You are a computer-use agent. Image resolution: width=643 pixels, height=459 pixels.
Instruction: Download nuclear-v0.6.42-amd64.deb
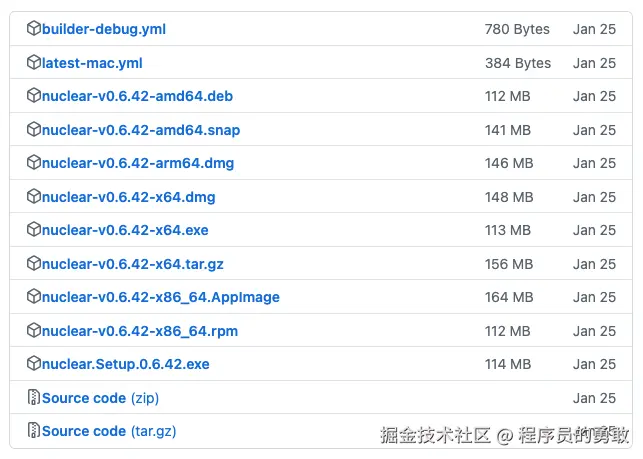click(x=137, y=96)
